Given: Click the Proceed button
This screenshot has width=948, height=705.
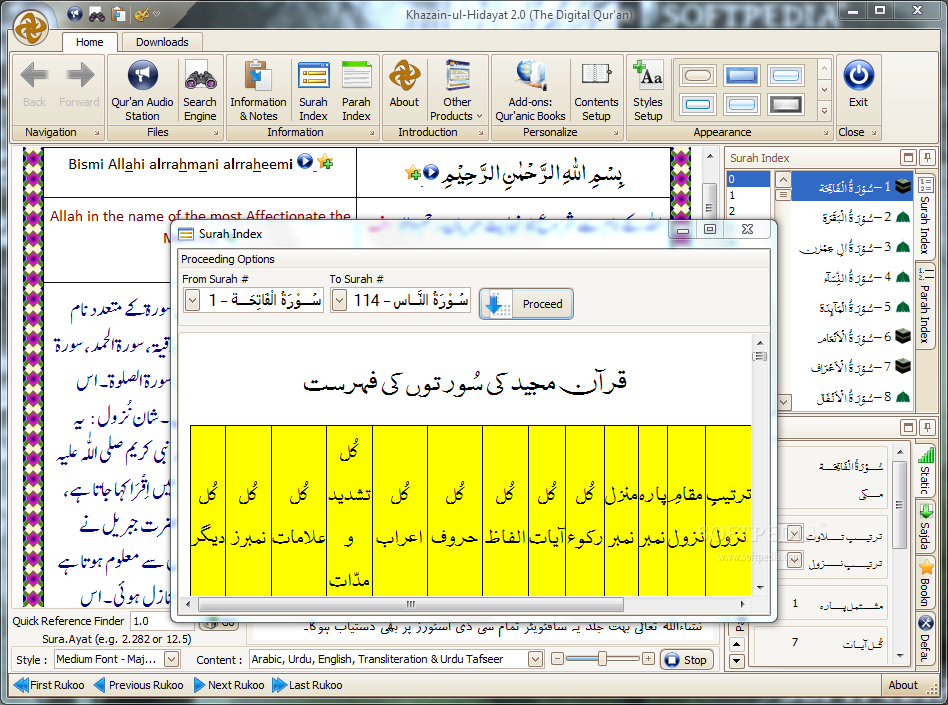Looking at the screenshot, I should [526, 304].
